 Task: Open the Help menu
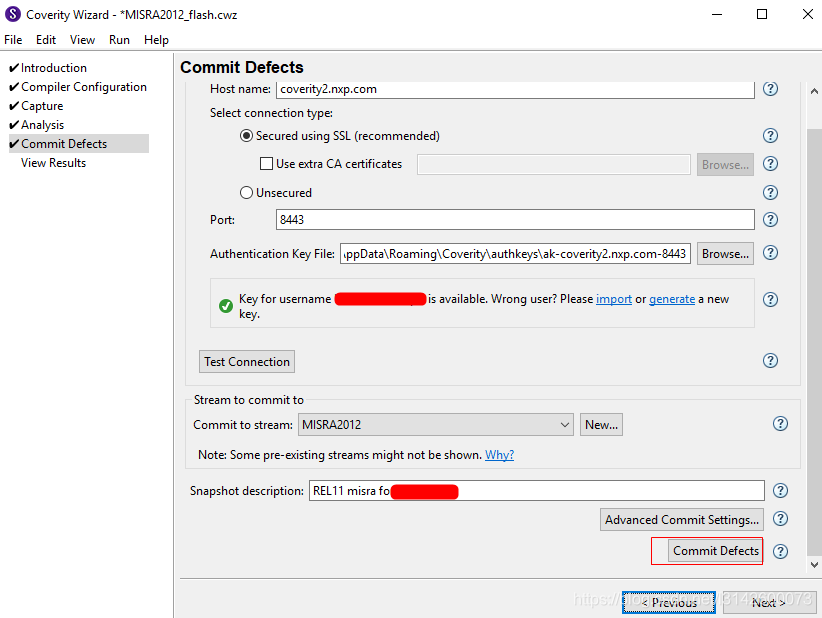pyautogui.click(x=156, y=40)
